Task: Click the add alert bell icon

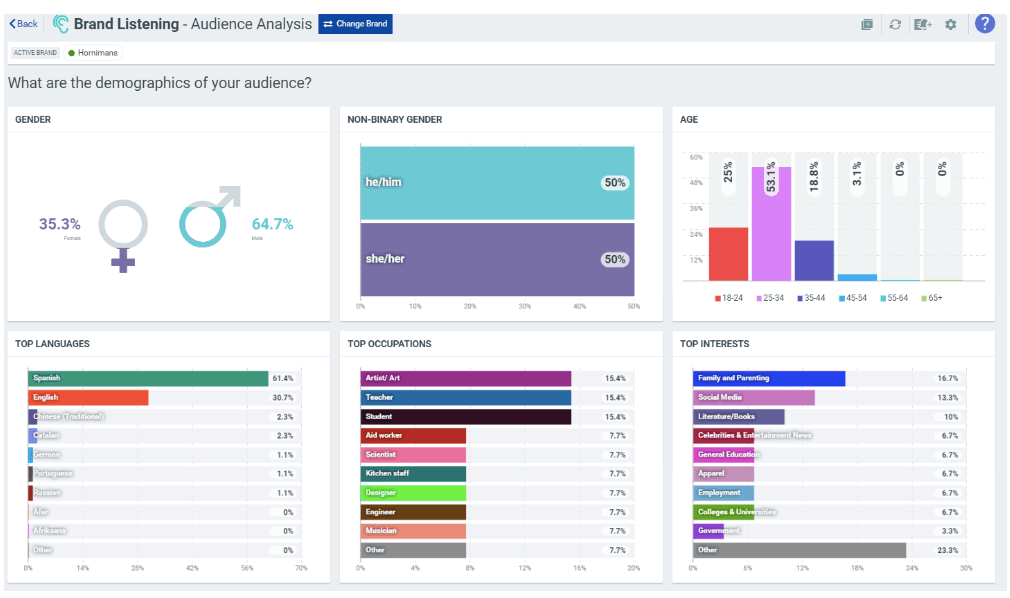Action: pyautogui.click(x=922, y=24)
